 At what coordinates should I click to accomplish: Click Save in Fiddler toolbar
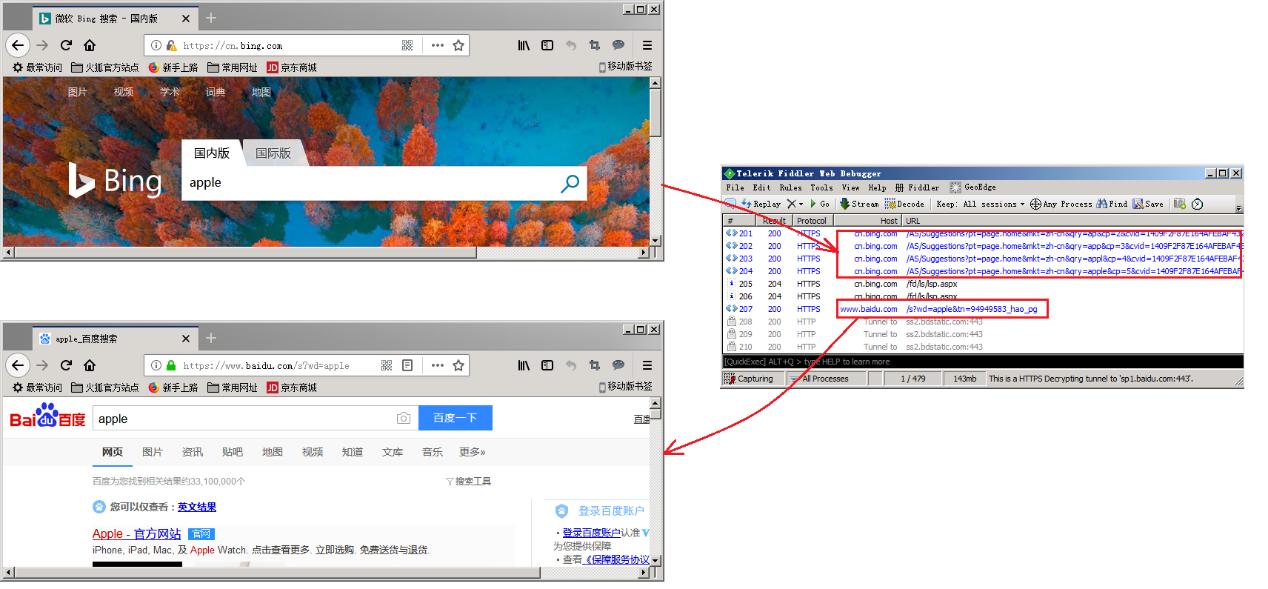point(1148,204)
